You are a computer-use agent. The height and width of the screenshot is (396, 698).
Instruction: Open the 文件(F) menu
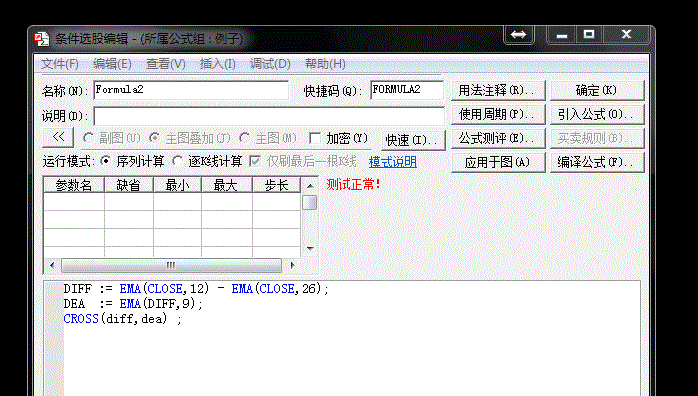point(60,64)
